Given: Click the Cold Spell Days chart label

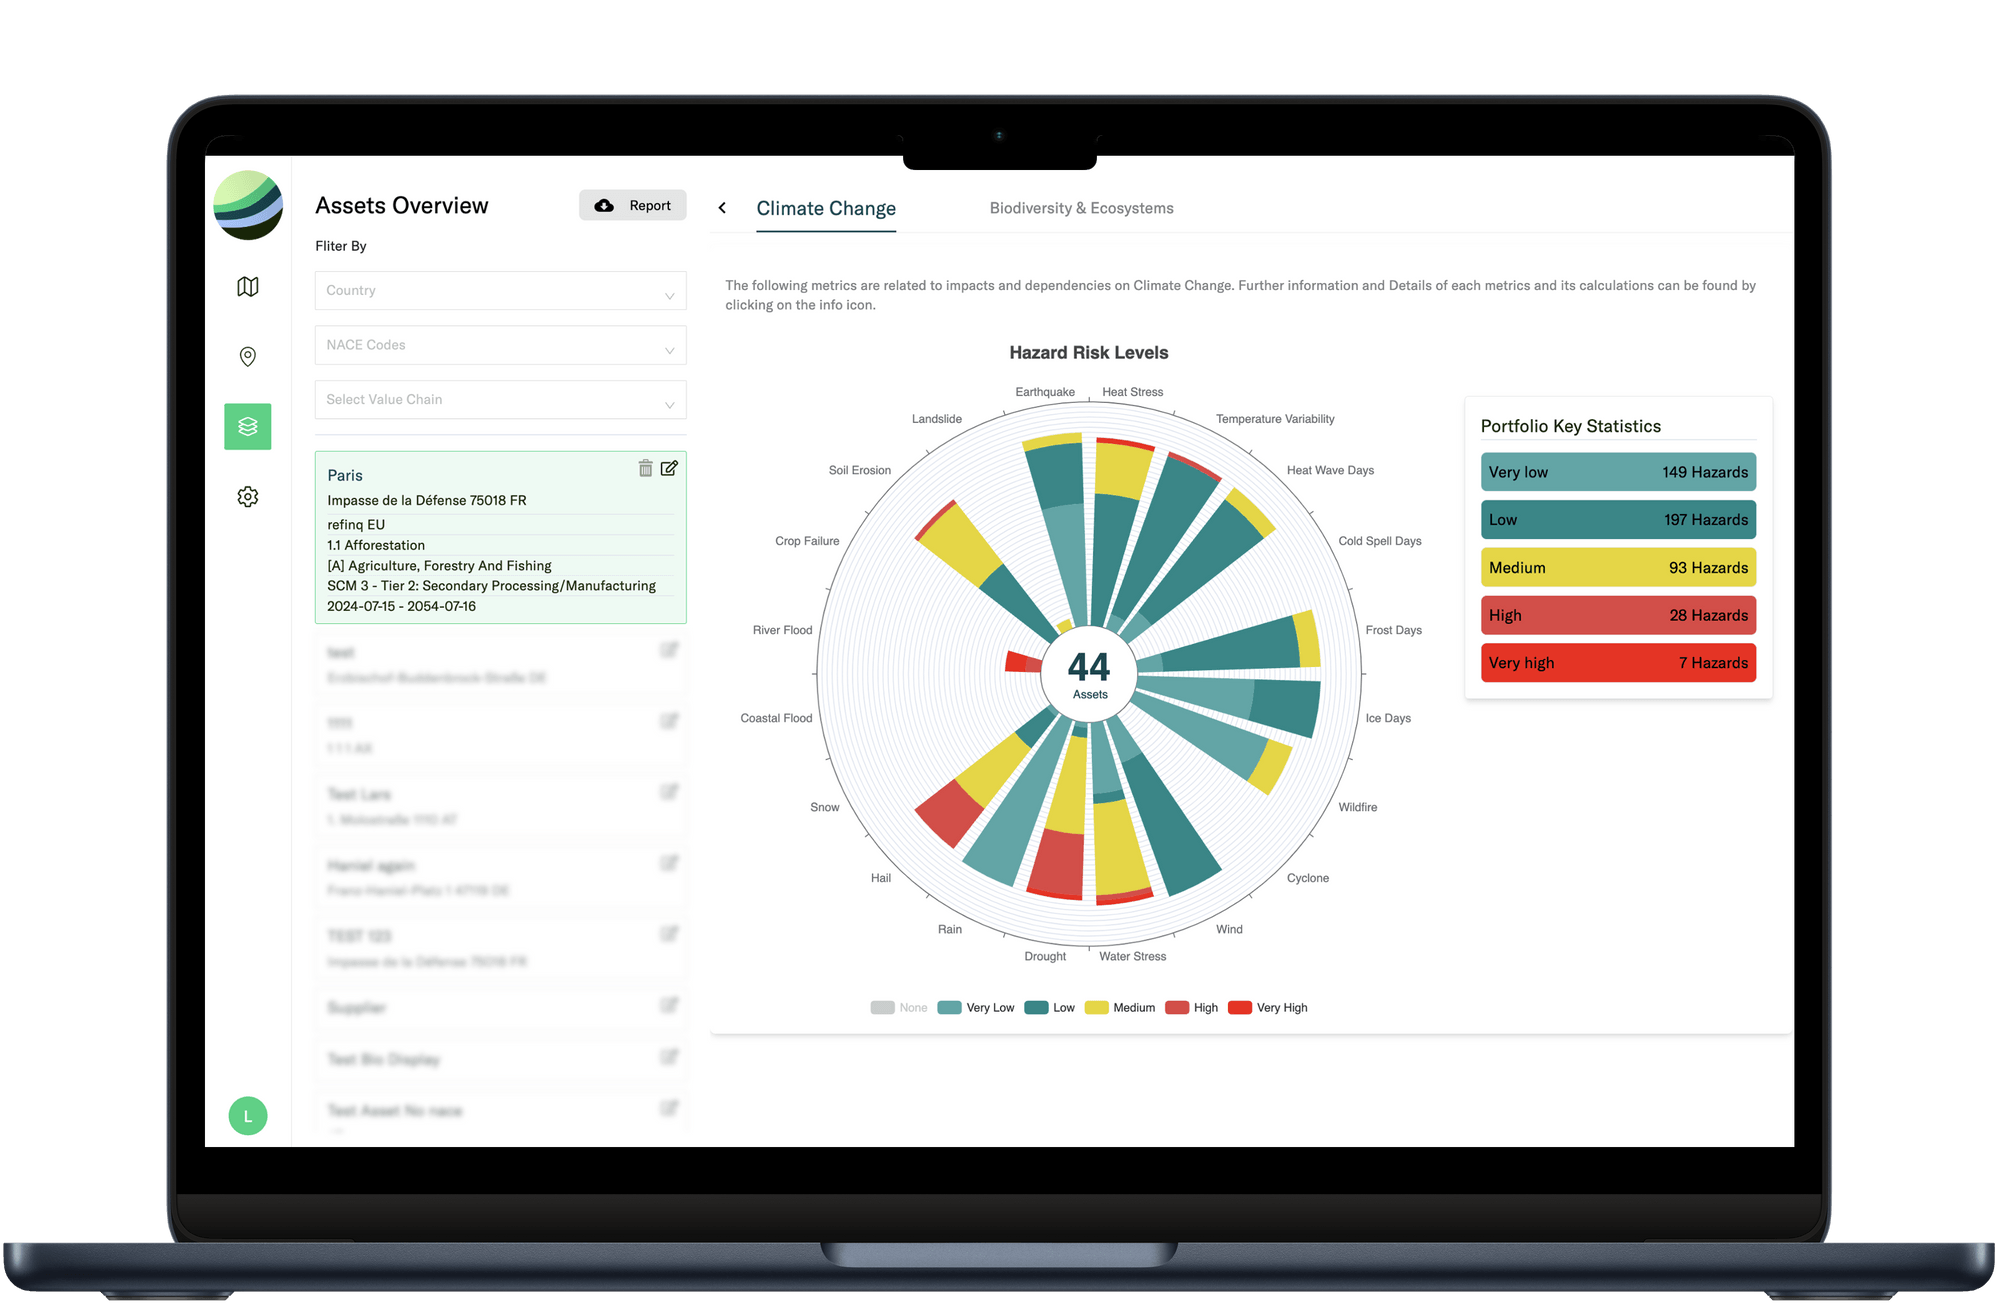Looking at the screenshot, I should click(1380, 541).
